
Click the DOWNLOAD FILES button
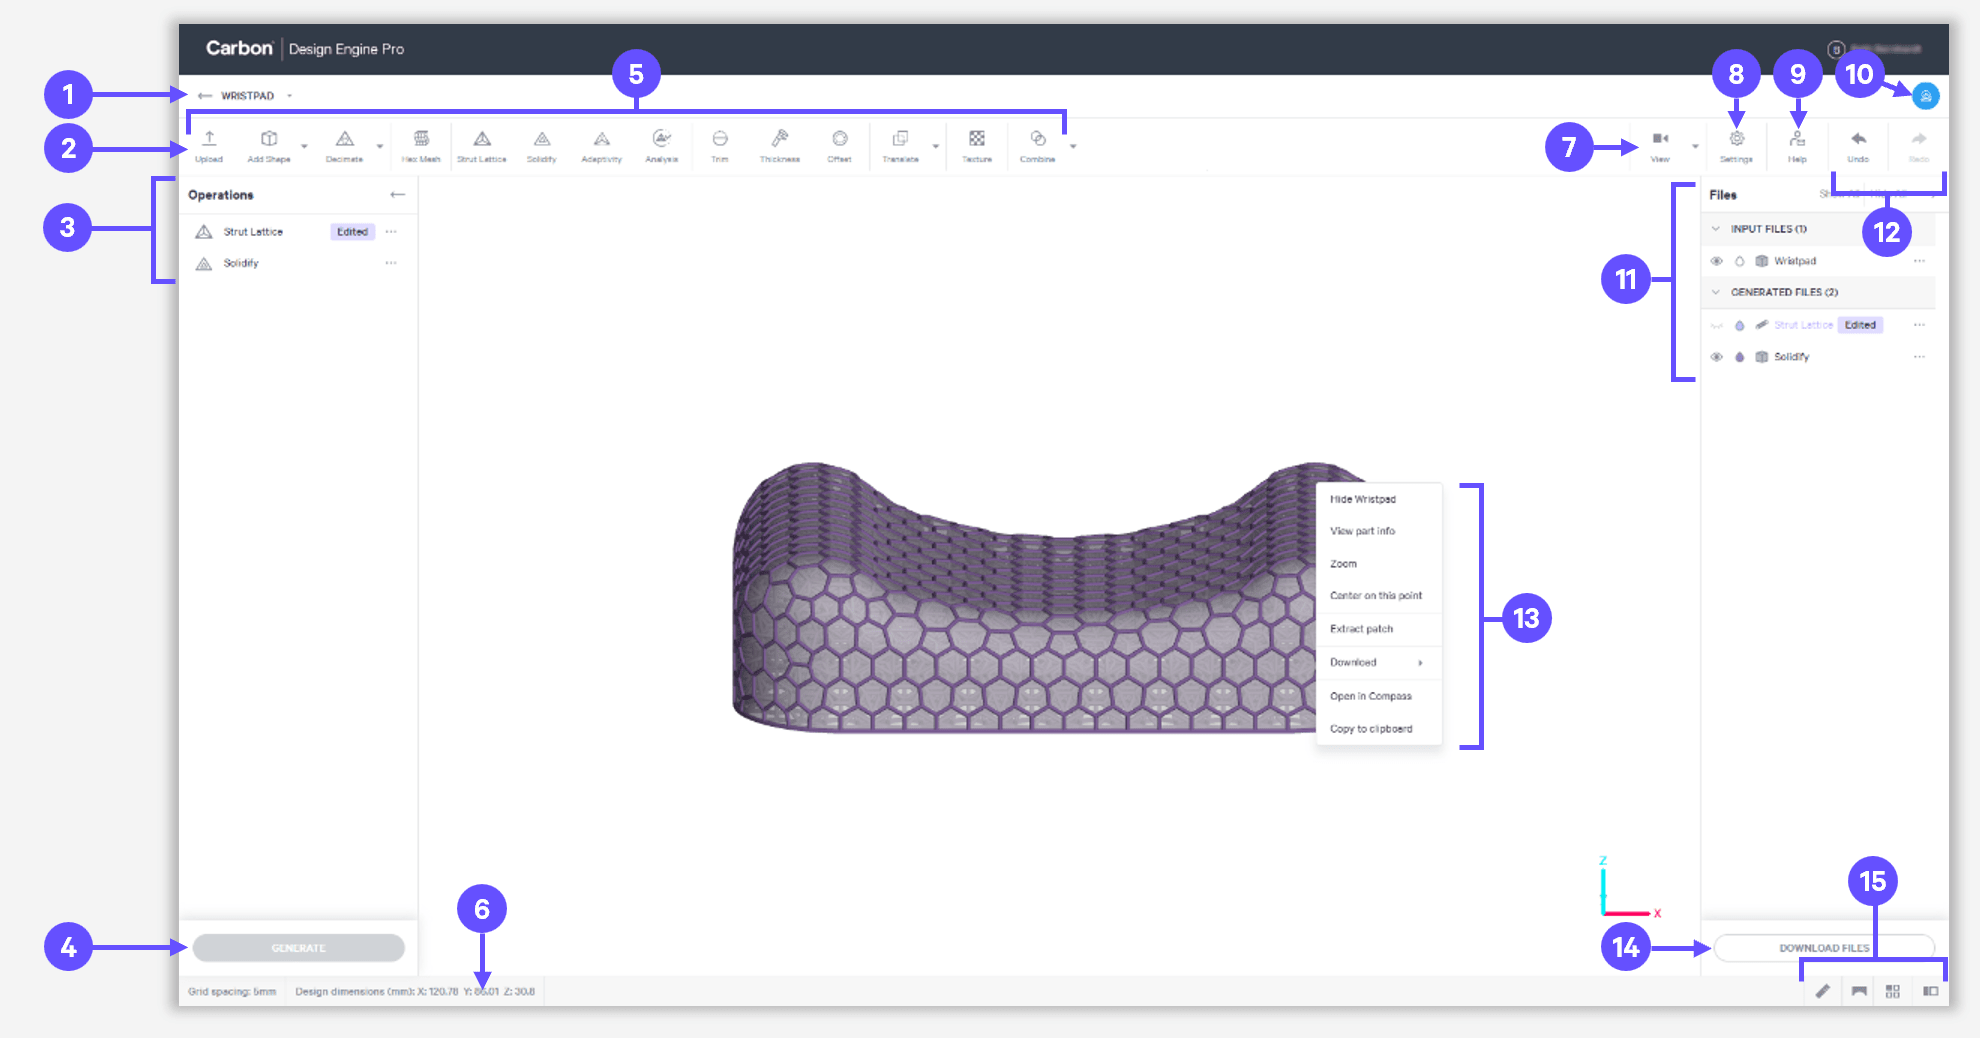pos(1824,948)
